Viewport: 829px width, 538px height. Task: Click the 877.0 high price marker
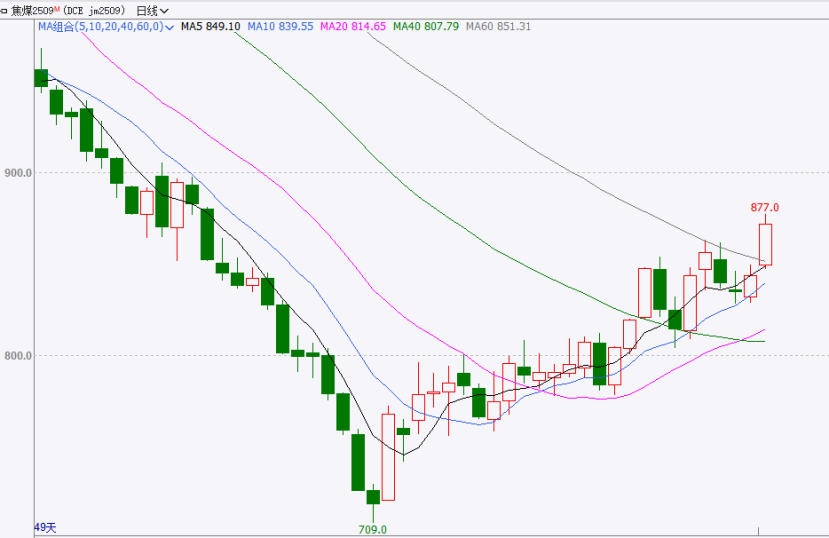coord(764,208)
